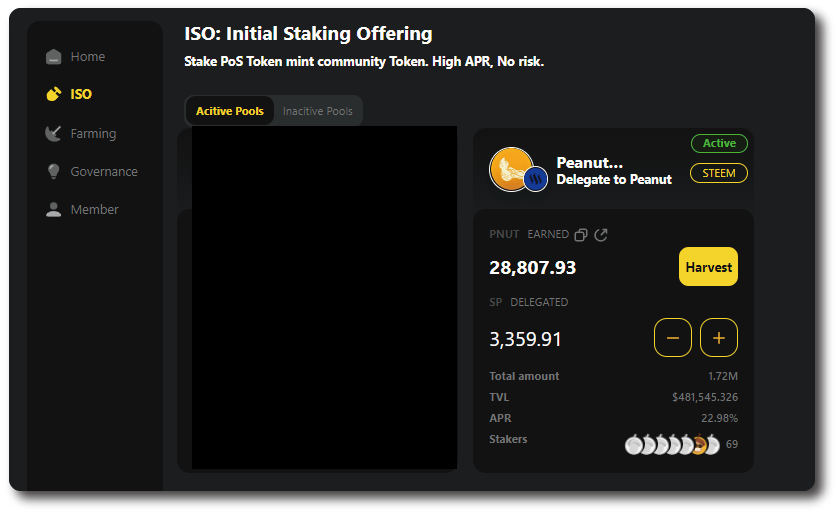Click the Steem badge on pool logo
837x514 pixels.
click(x=536, y=180)
